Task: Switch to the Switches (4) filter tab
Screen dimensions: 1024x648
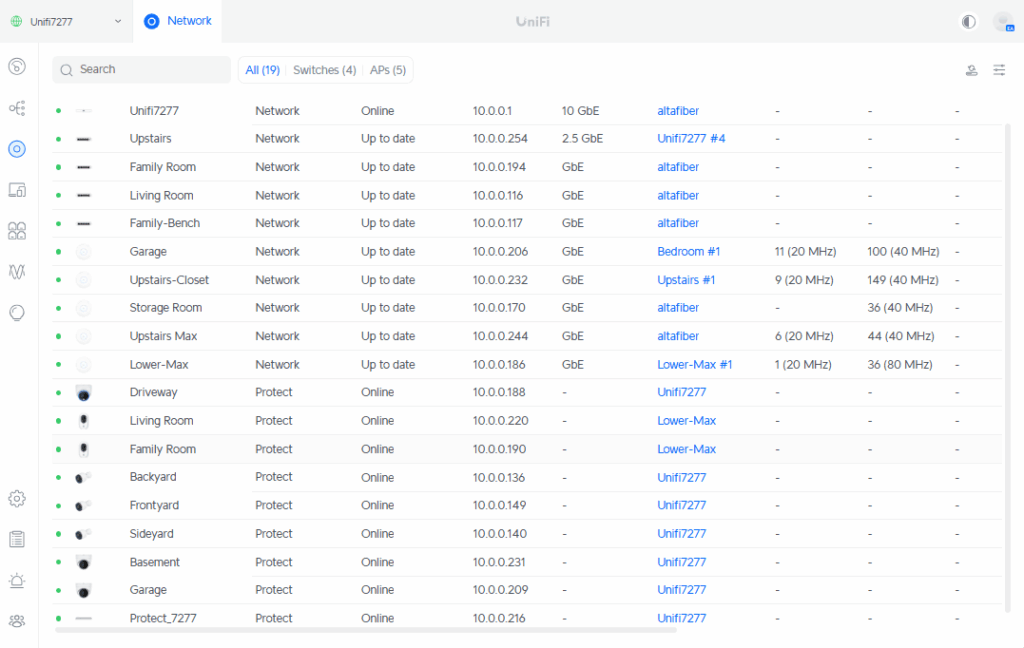Action: (324, 70)
